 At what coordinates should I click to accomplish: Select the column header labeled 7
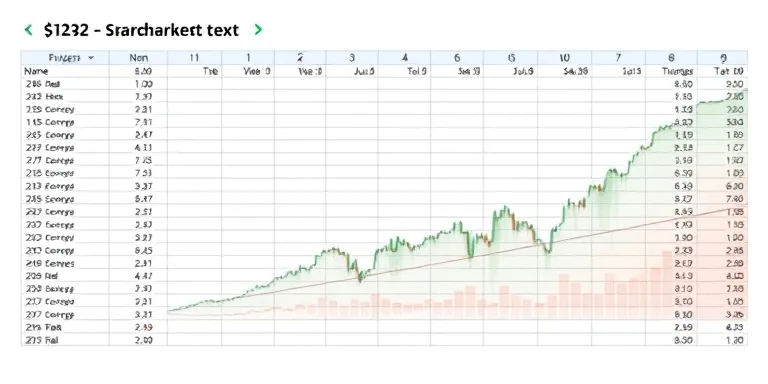tap(618, 58)
